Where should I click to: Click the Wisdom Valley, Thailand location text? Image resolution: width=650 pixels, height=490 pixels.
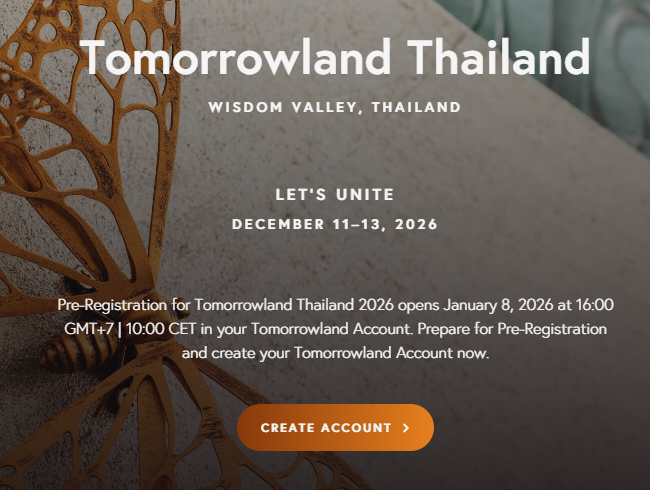click(x=334, y=107)
